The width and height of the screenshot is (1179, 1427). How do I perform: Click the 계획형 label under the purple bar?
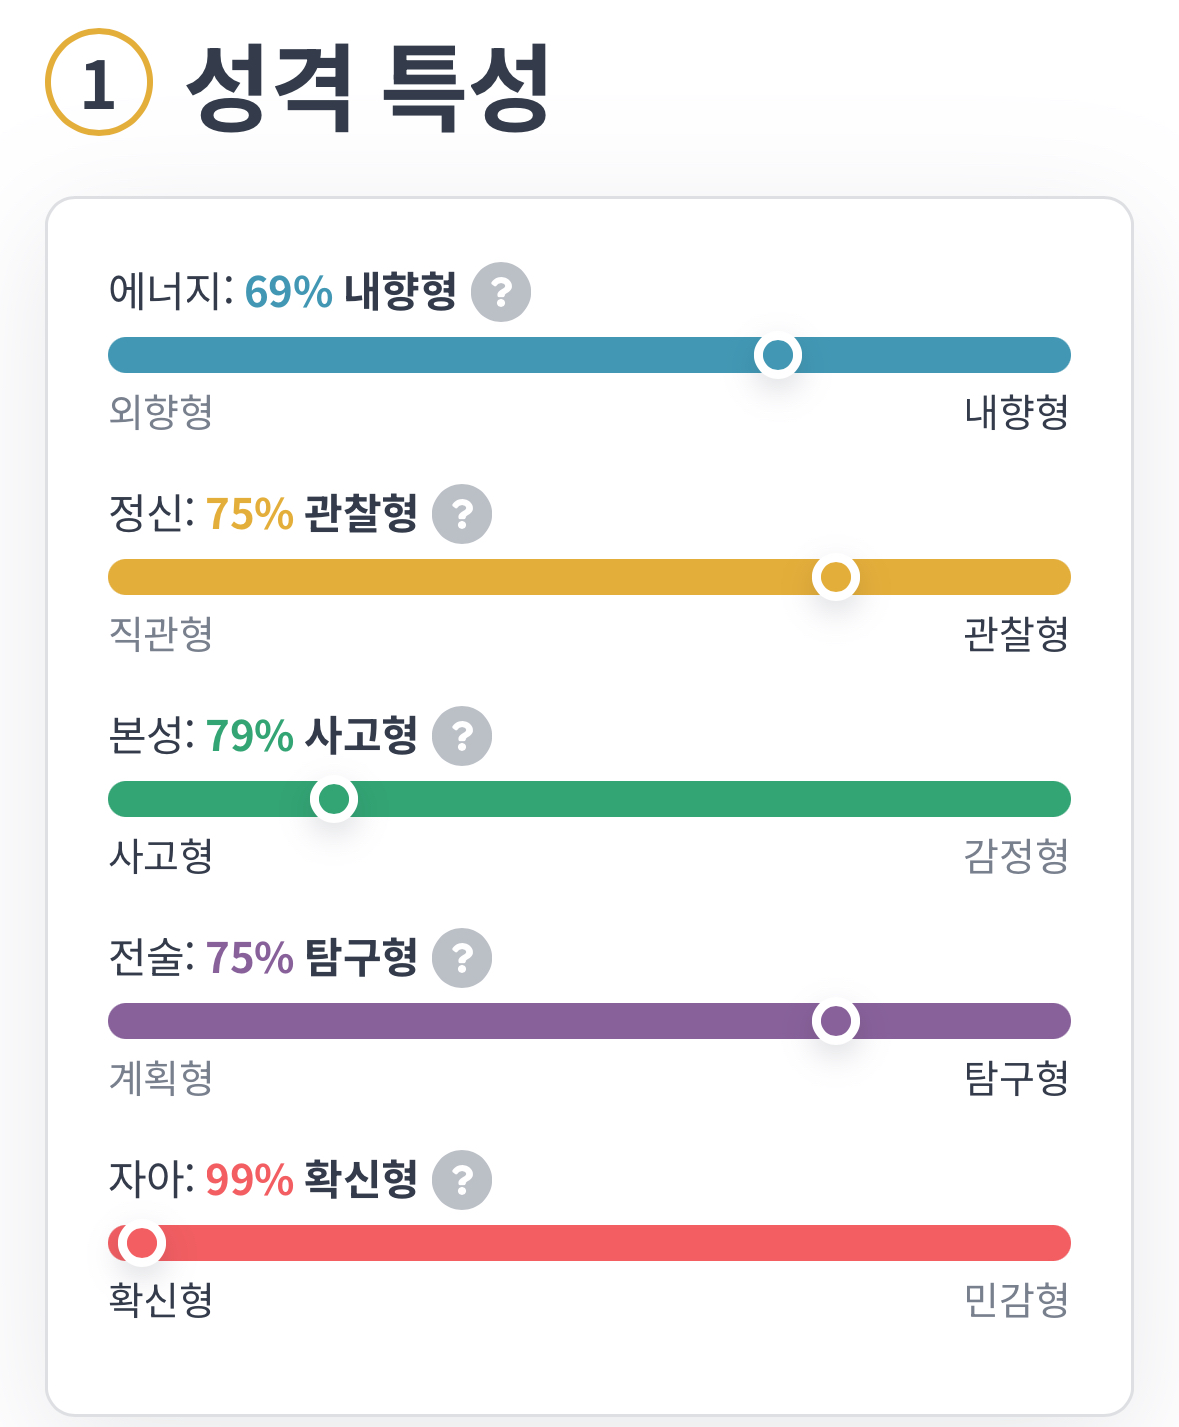tap(161, 1078)
